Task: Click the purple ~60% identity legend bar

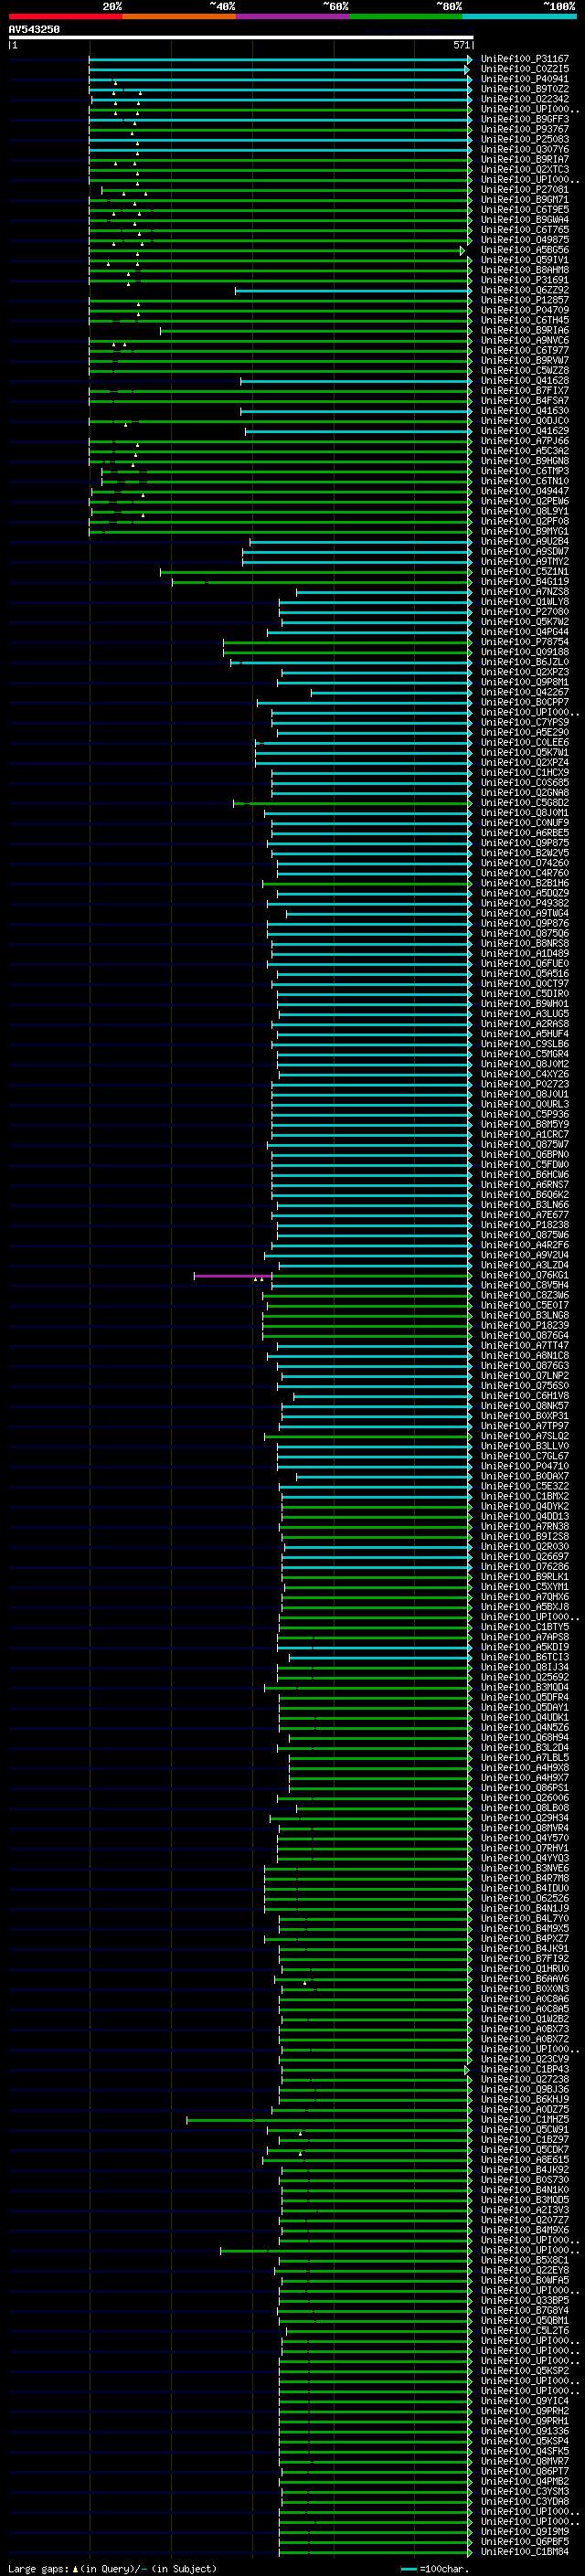Action: (293, 16)
